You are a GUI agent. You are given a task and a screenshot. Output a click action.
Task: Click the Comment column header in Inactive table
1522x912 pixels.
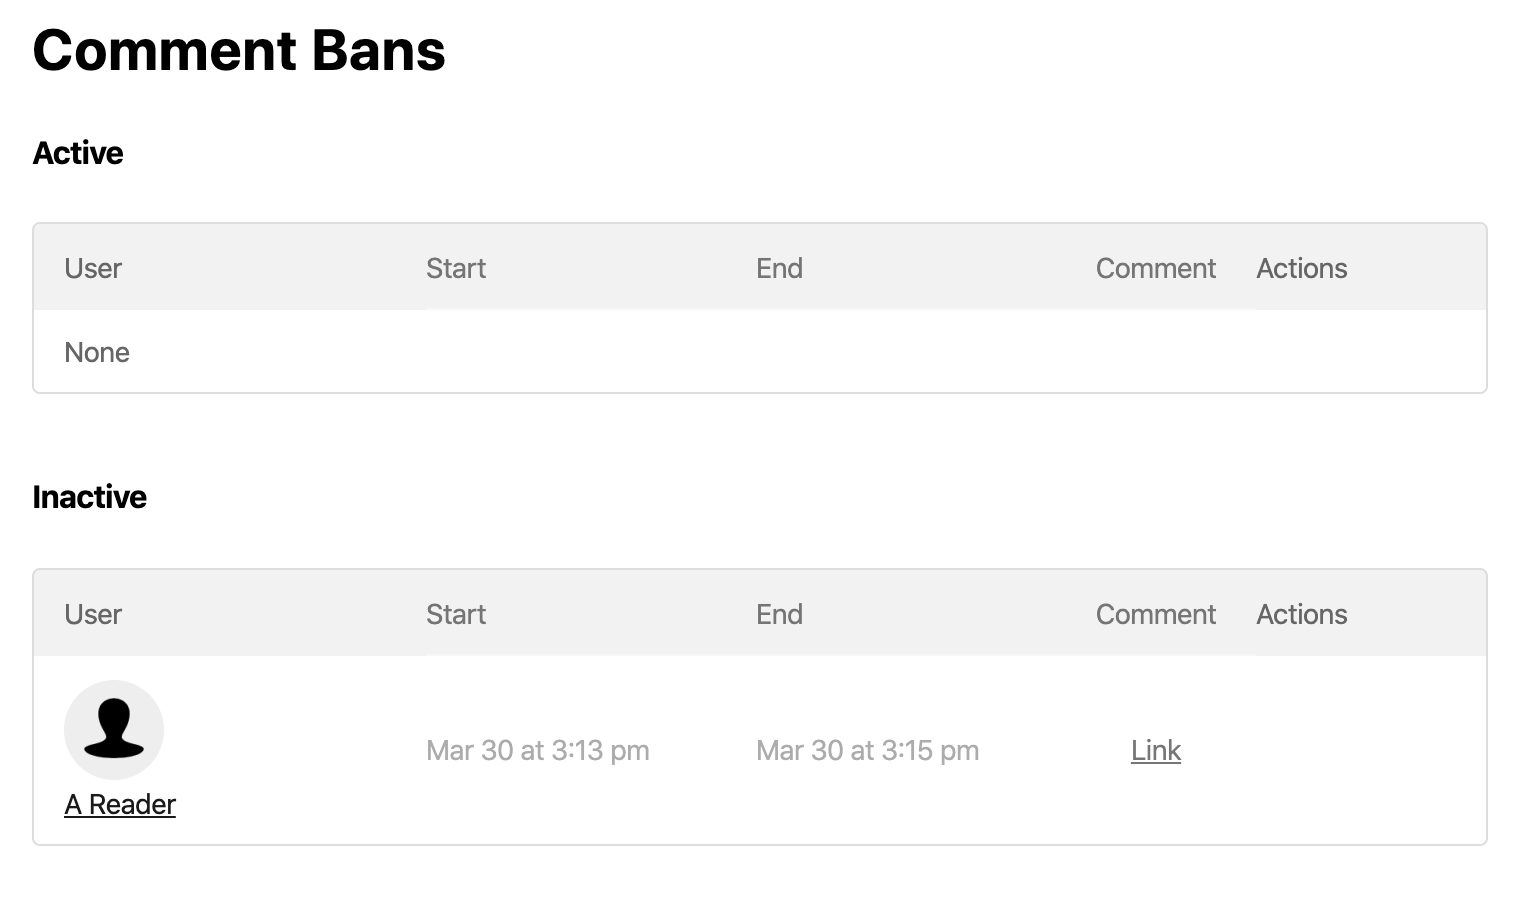[1156, 614]
